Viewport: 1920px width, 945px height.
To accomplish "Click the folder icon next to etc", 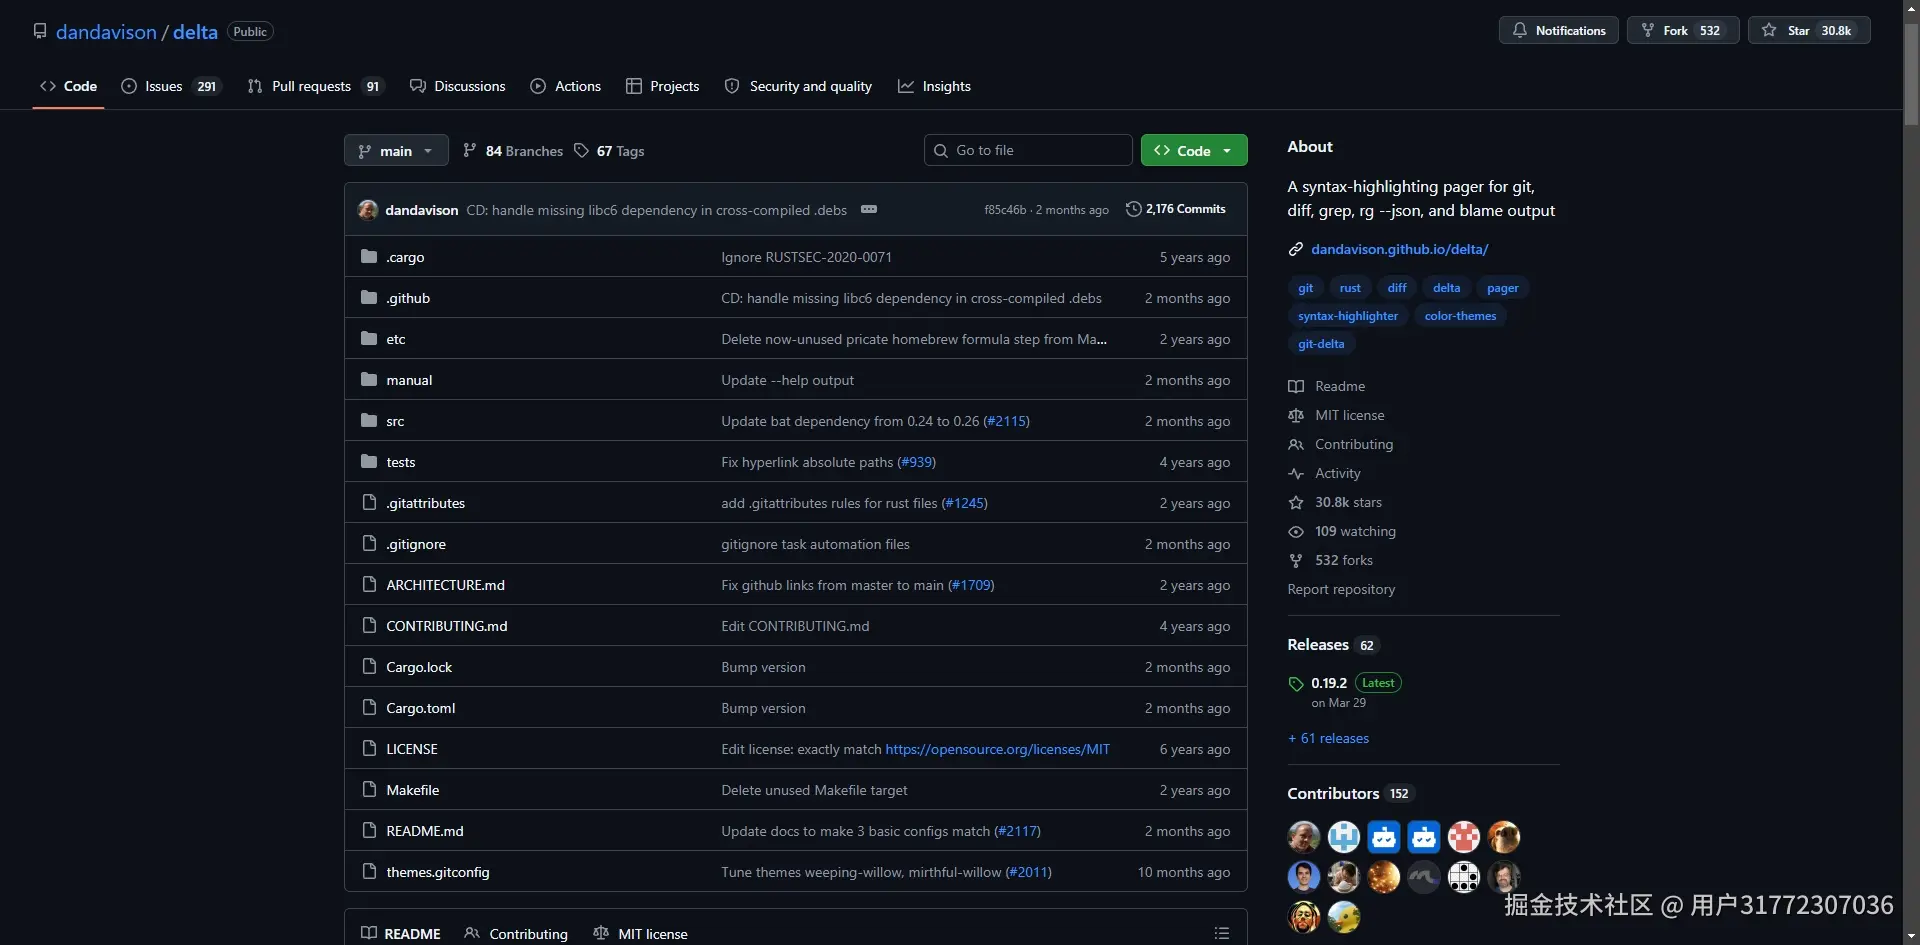I will click(369, 339).
